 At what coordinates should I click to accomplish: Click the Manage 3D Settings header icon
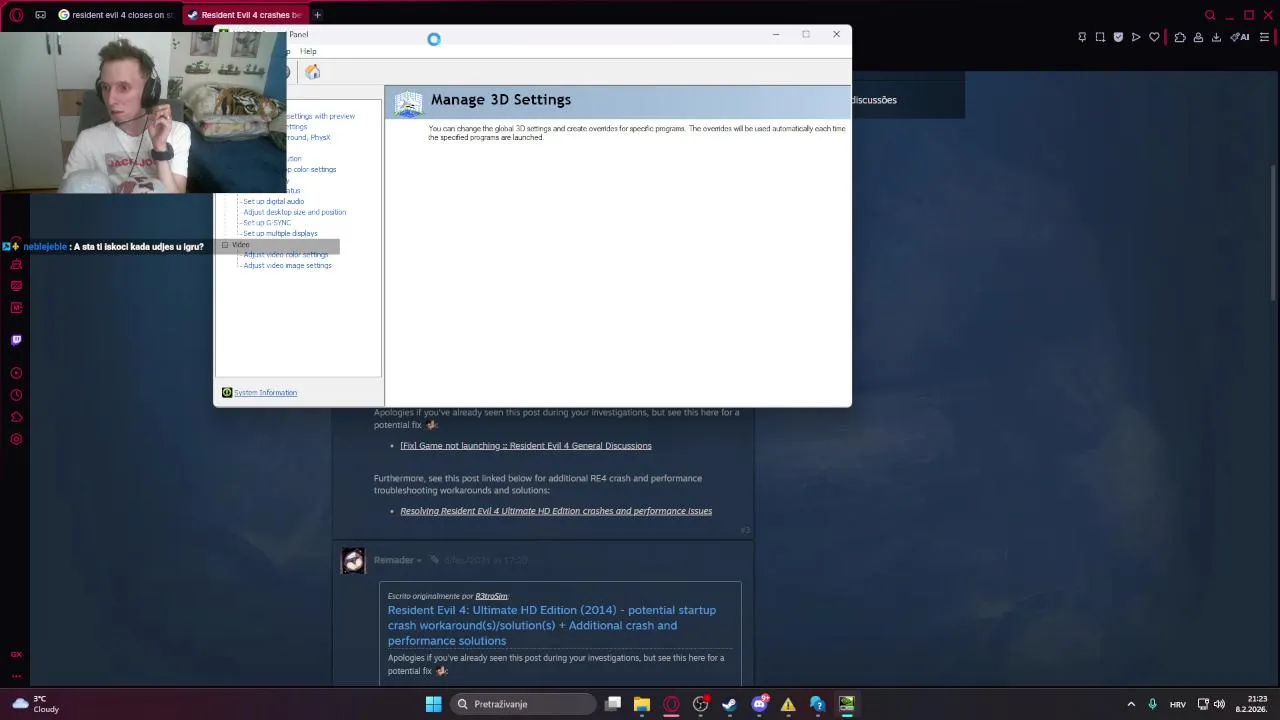[x=408, y=103]
